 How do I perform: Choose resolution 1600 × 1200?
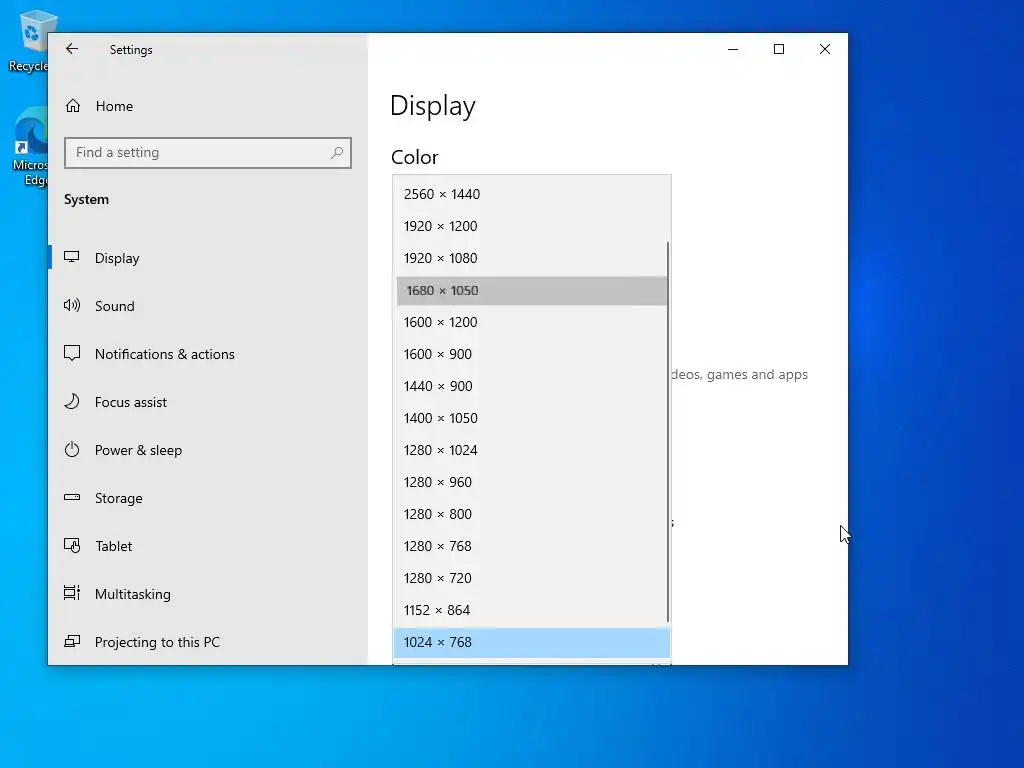click(x=532, y=322)
